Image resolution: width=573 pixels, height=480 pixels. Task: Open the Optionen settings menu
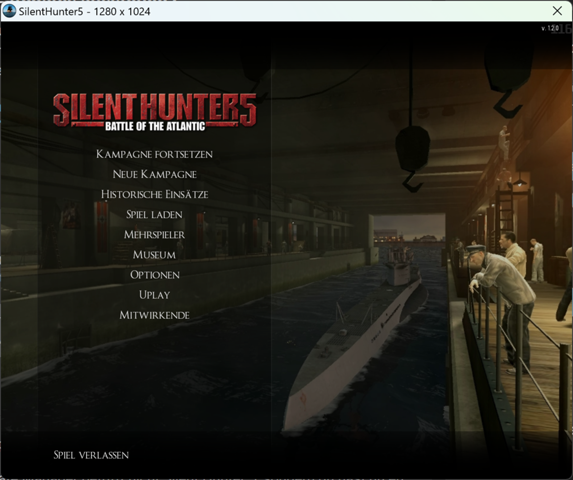pyautogui.click(x=155, y=275)
